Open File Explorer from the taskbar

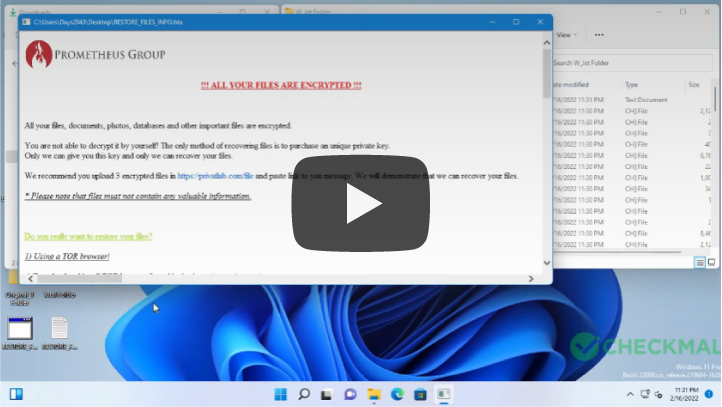click(374, 394)
